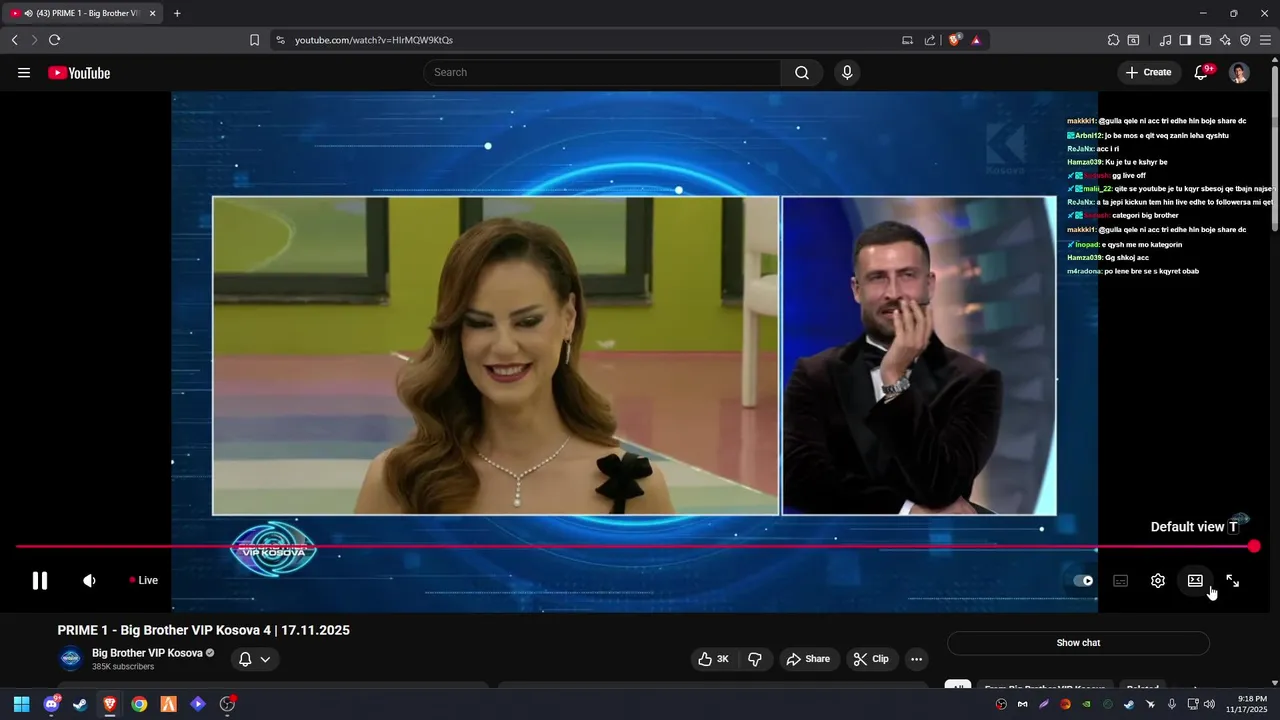This screenshot has height=720, width=1280.
Task: Share the video
Action: [808, 659]
